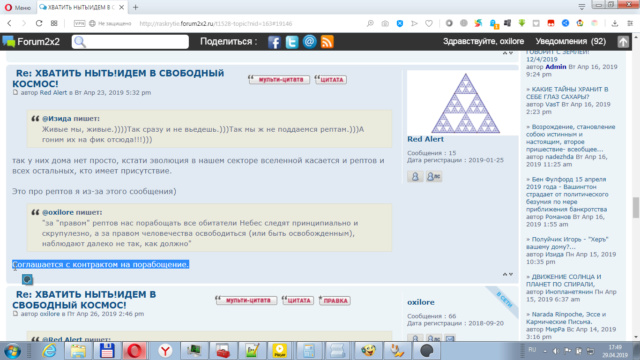Screen dimensions: 640x360
Task: Open the Opera Меню menu
Action: point(18,7)
